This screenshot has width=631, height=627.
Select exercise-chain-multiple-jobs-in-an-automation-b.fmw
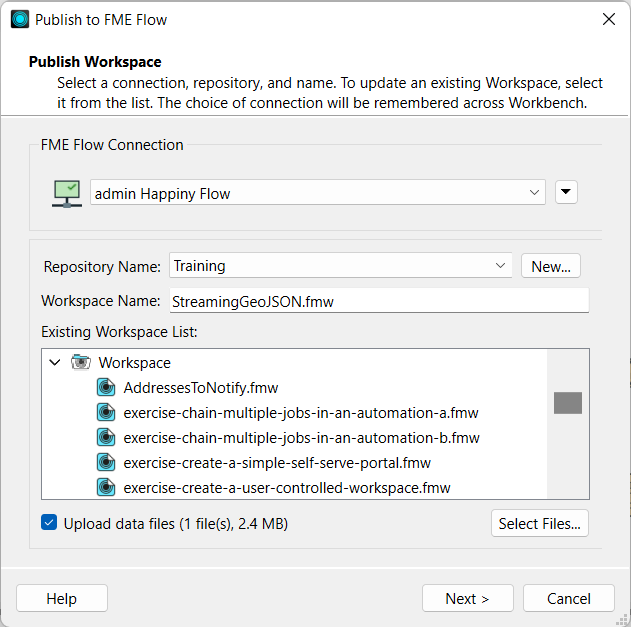[301, 437]
